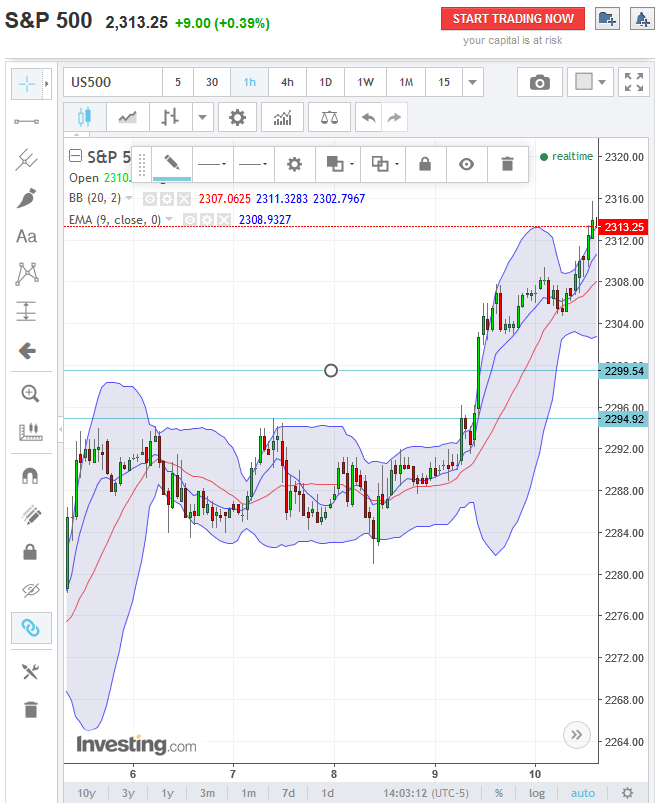659x803 pixels.
Task: Toggle the sync drawings link icon
Action: [x=31, y=627]
